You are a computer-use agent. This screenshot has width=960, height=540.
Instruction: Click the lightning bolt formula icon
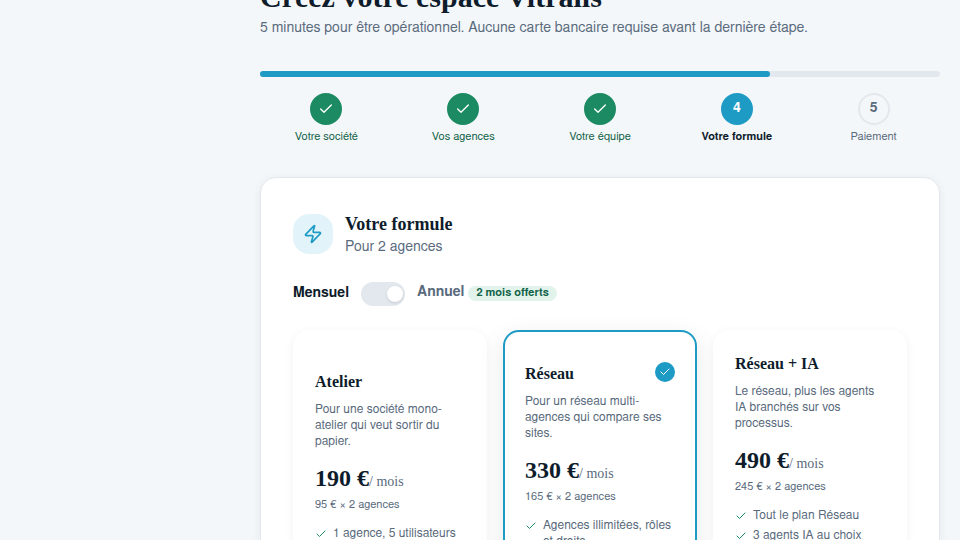pos(313,234)
